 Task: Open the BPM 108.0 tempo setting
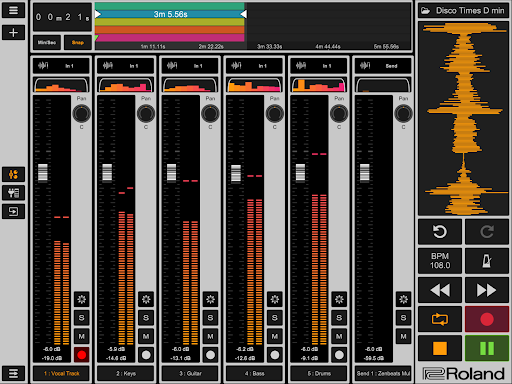pyautogui.click(x=440, y=261)
